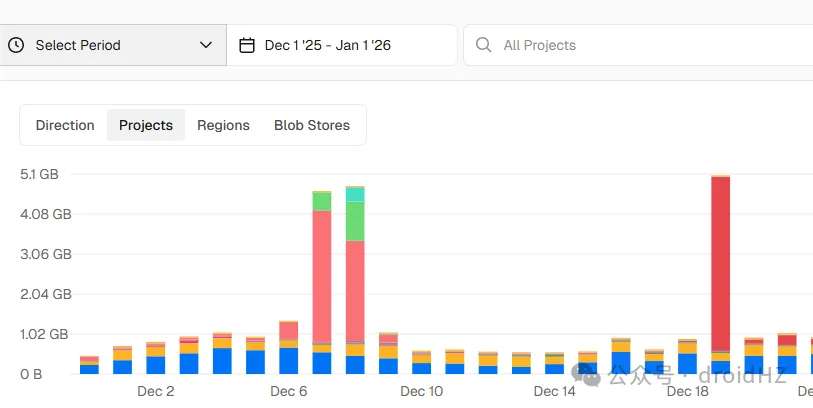Open the Dec 1 '25 - Jan 1 '26 date picker
The width and height of the screenshot is (813, 408).
tap(342, 45)
